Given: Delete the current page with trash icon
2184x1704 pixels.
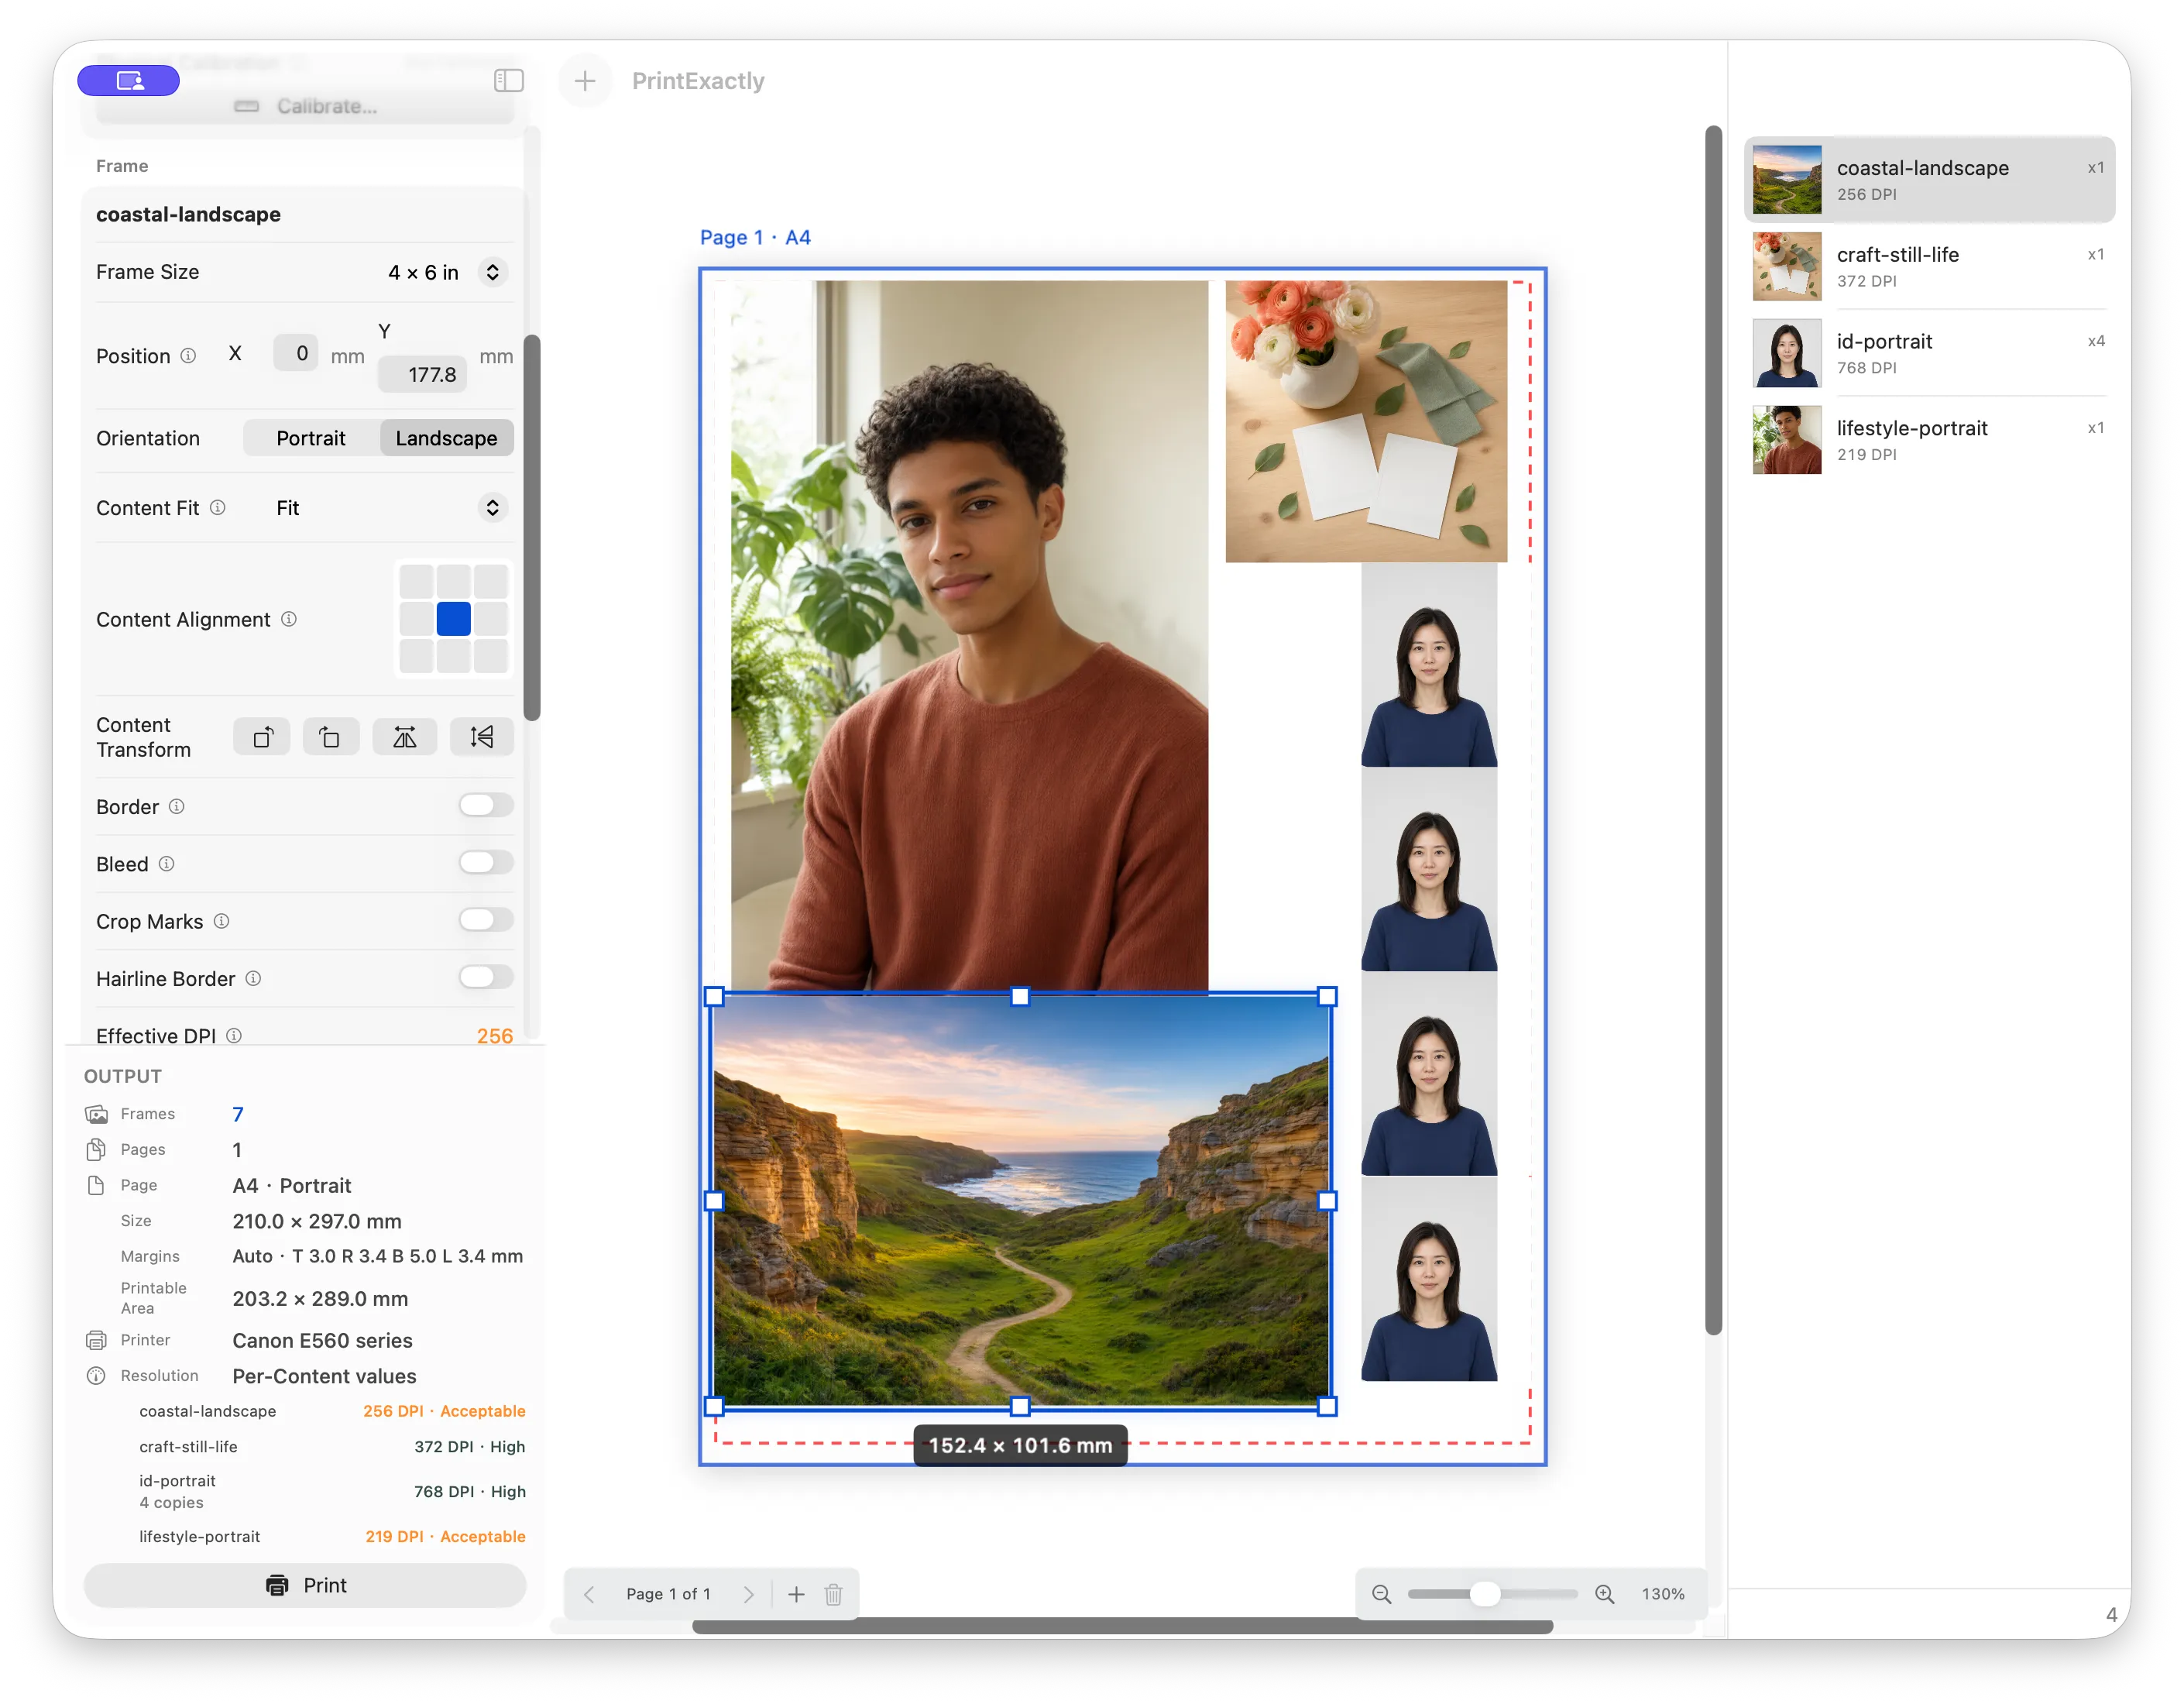Looking at the screenshot, I should coord(833,1594).
